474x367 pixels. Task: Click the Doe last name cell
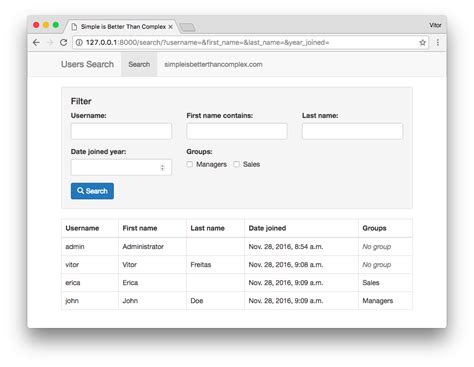pyautogui.click(x=215, y=301)
